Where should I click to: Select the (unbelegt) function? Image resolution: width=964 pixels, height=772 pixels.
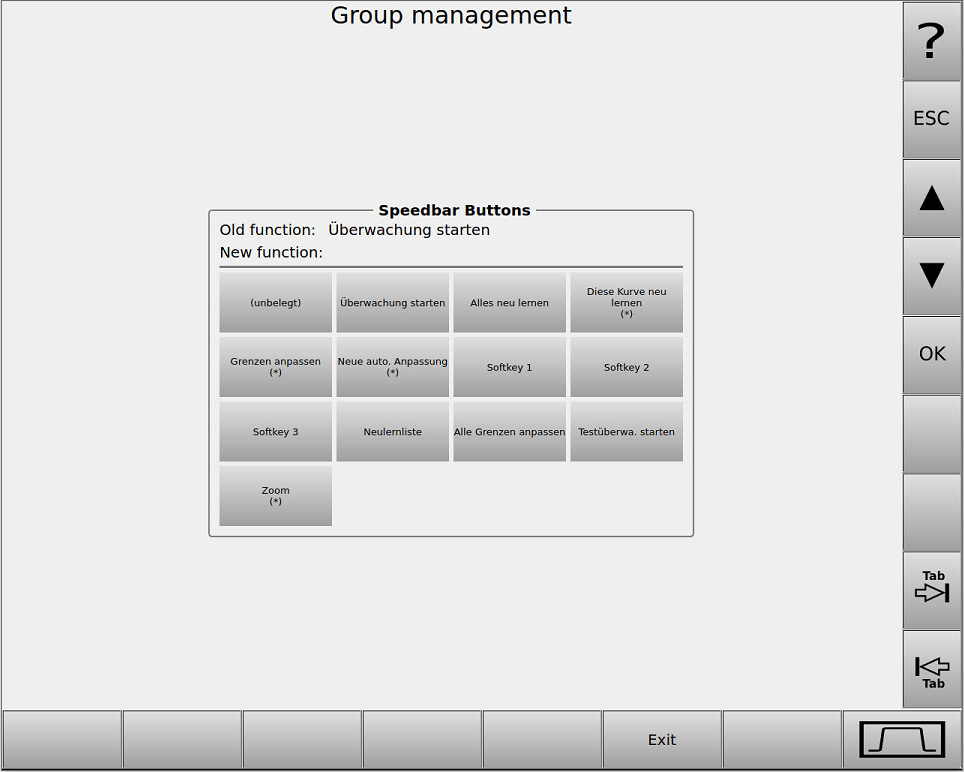tap(275, 302)
